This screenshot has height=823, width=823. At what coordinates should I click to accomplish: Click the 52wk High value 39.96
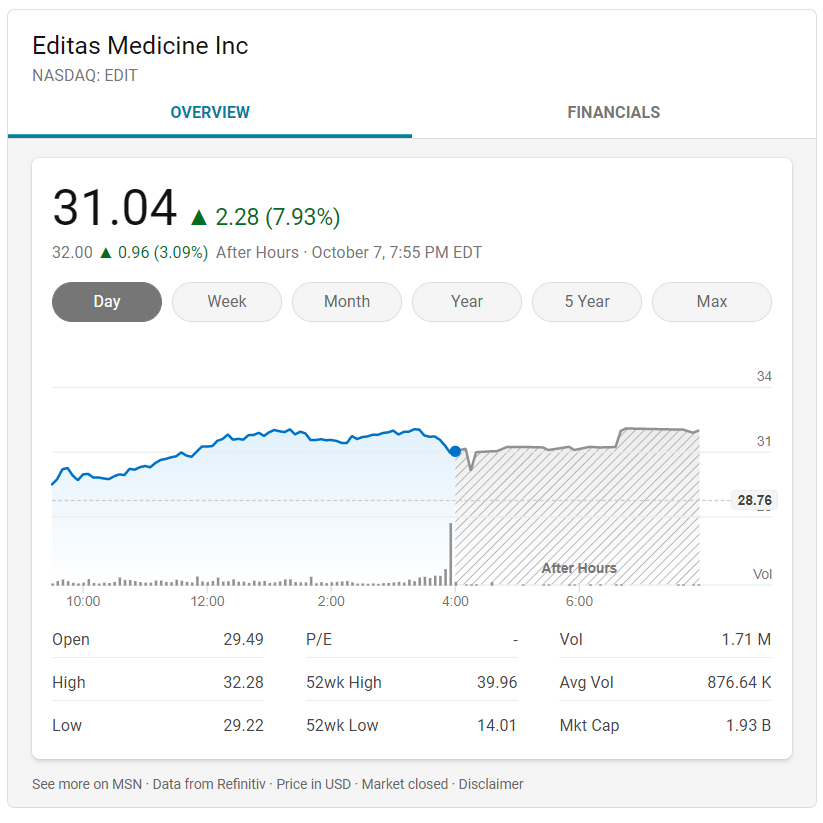click(497, 682)
